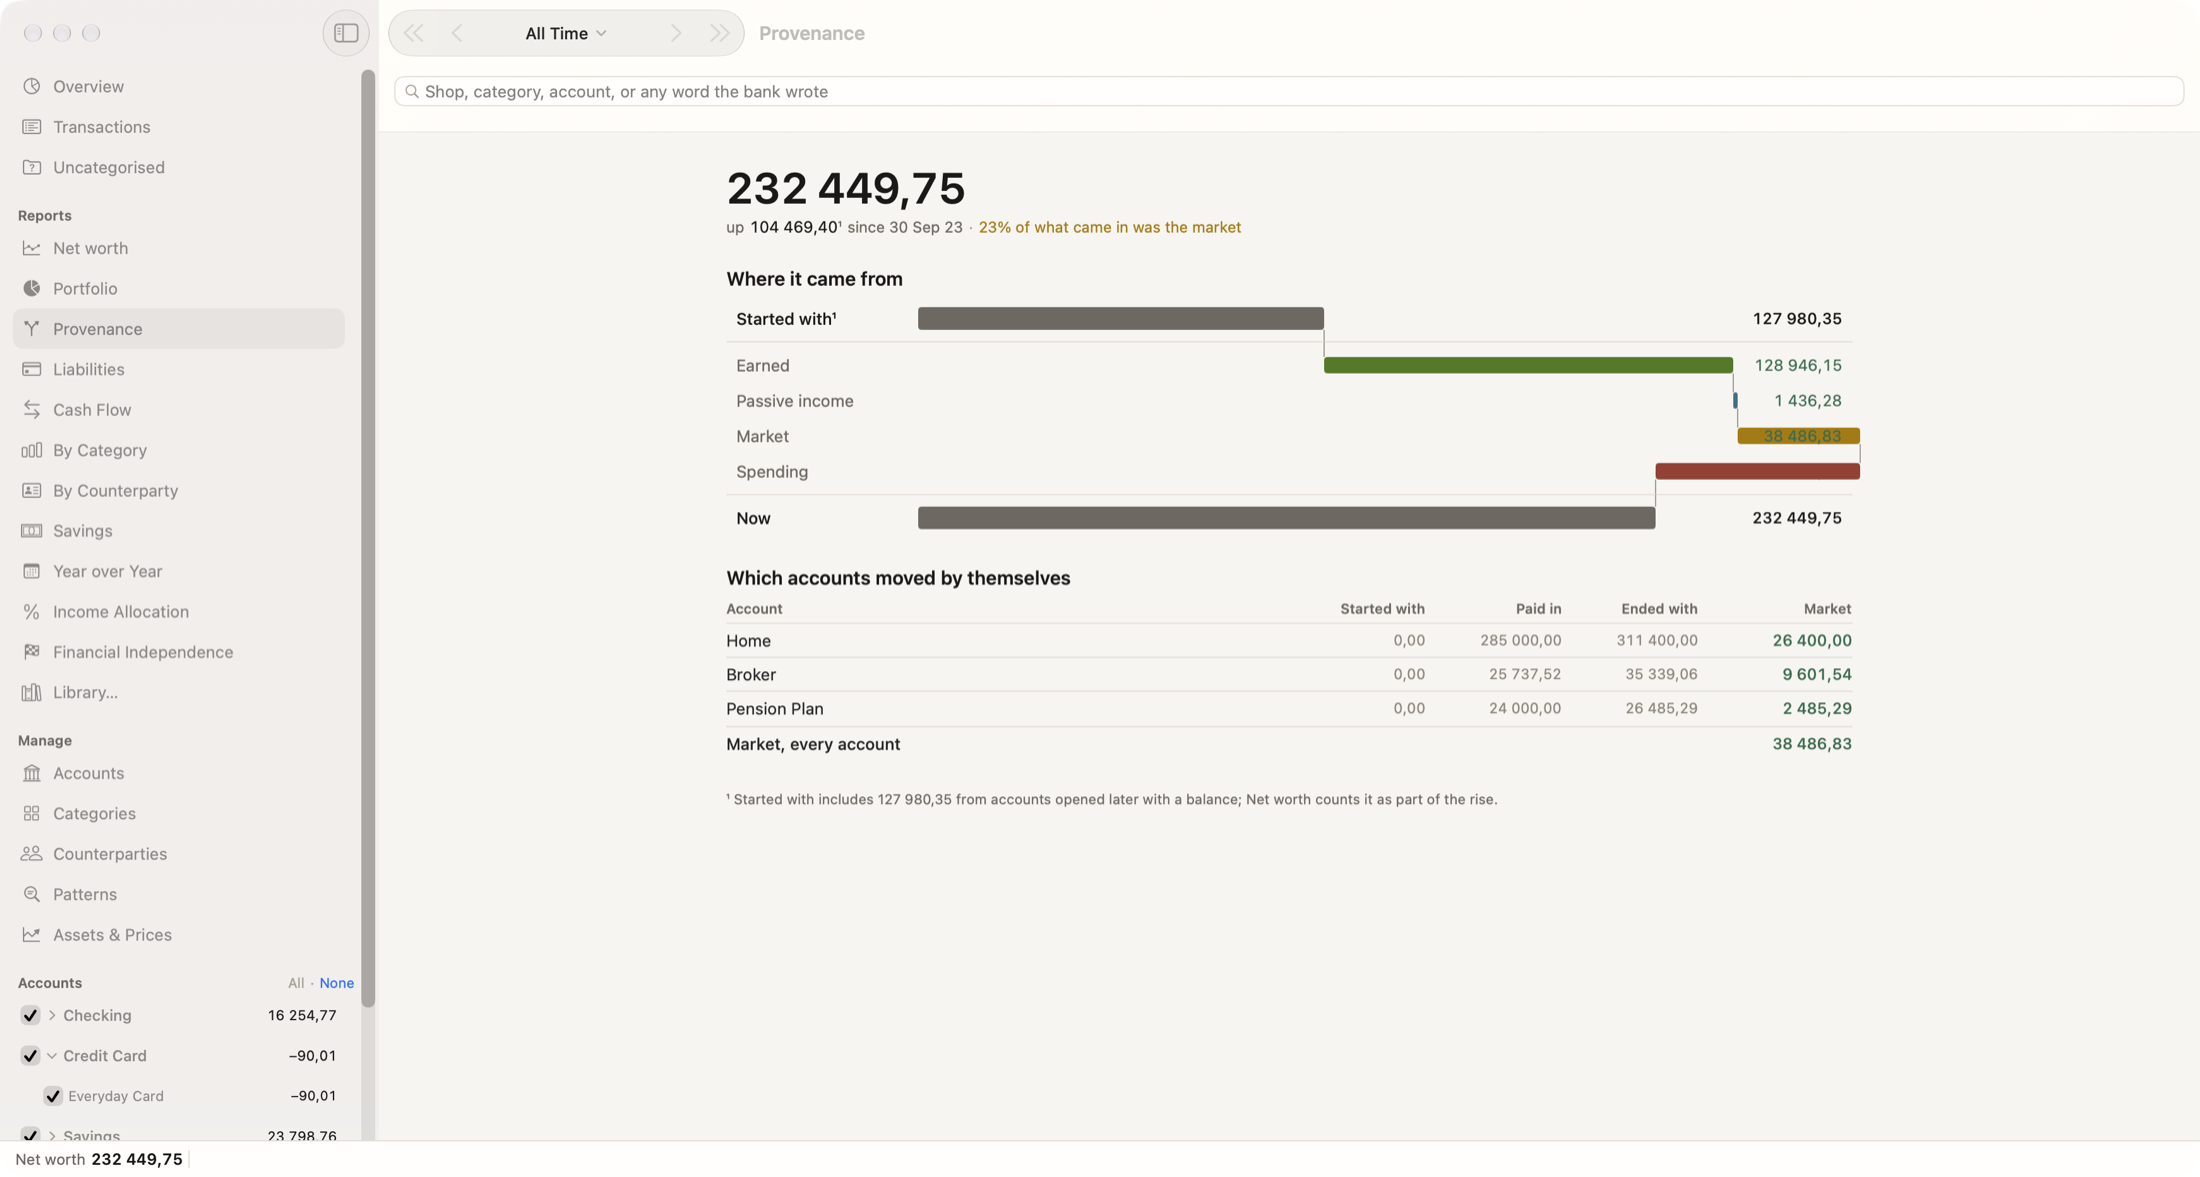Expand the Checking account group
Screen dimensions: 2200x1177
(52, 1015)
